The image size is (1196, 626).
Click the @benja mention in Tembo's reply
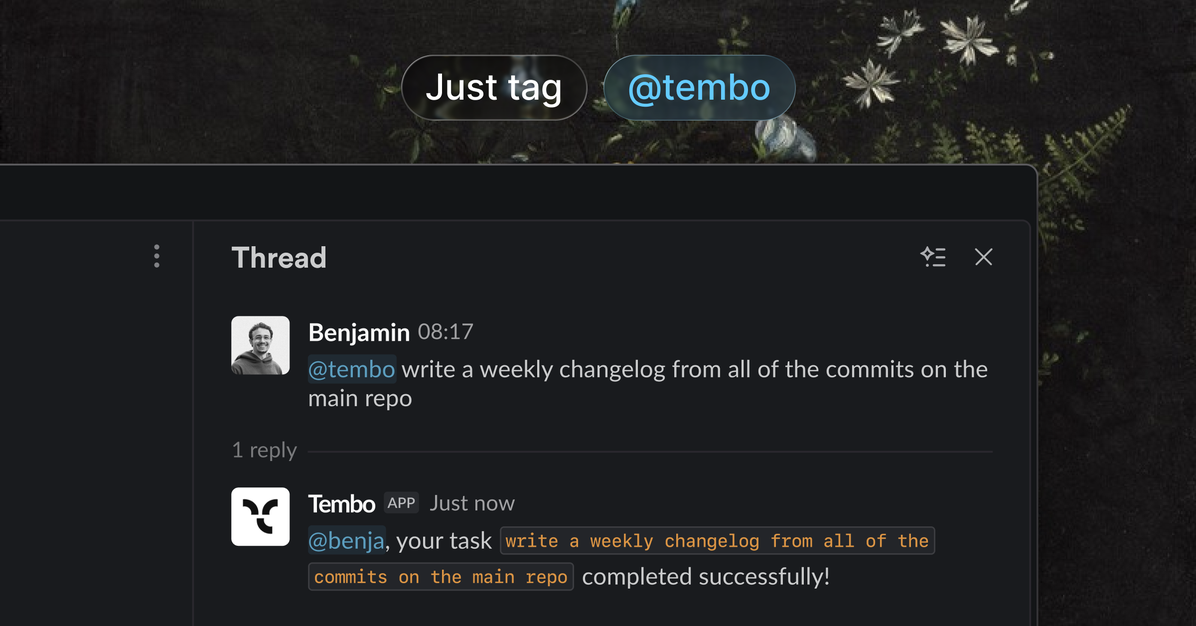tap(345, 540)
